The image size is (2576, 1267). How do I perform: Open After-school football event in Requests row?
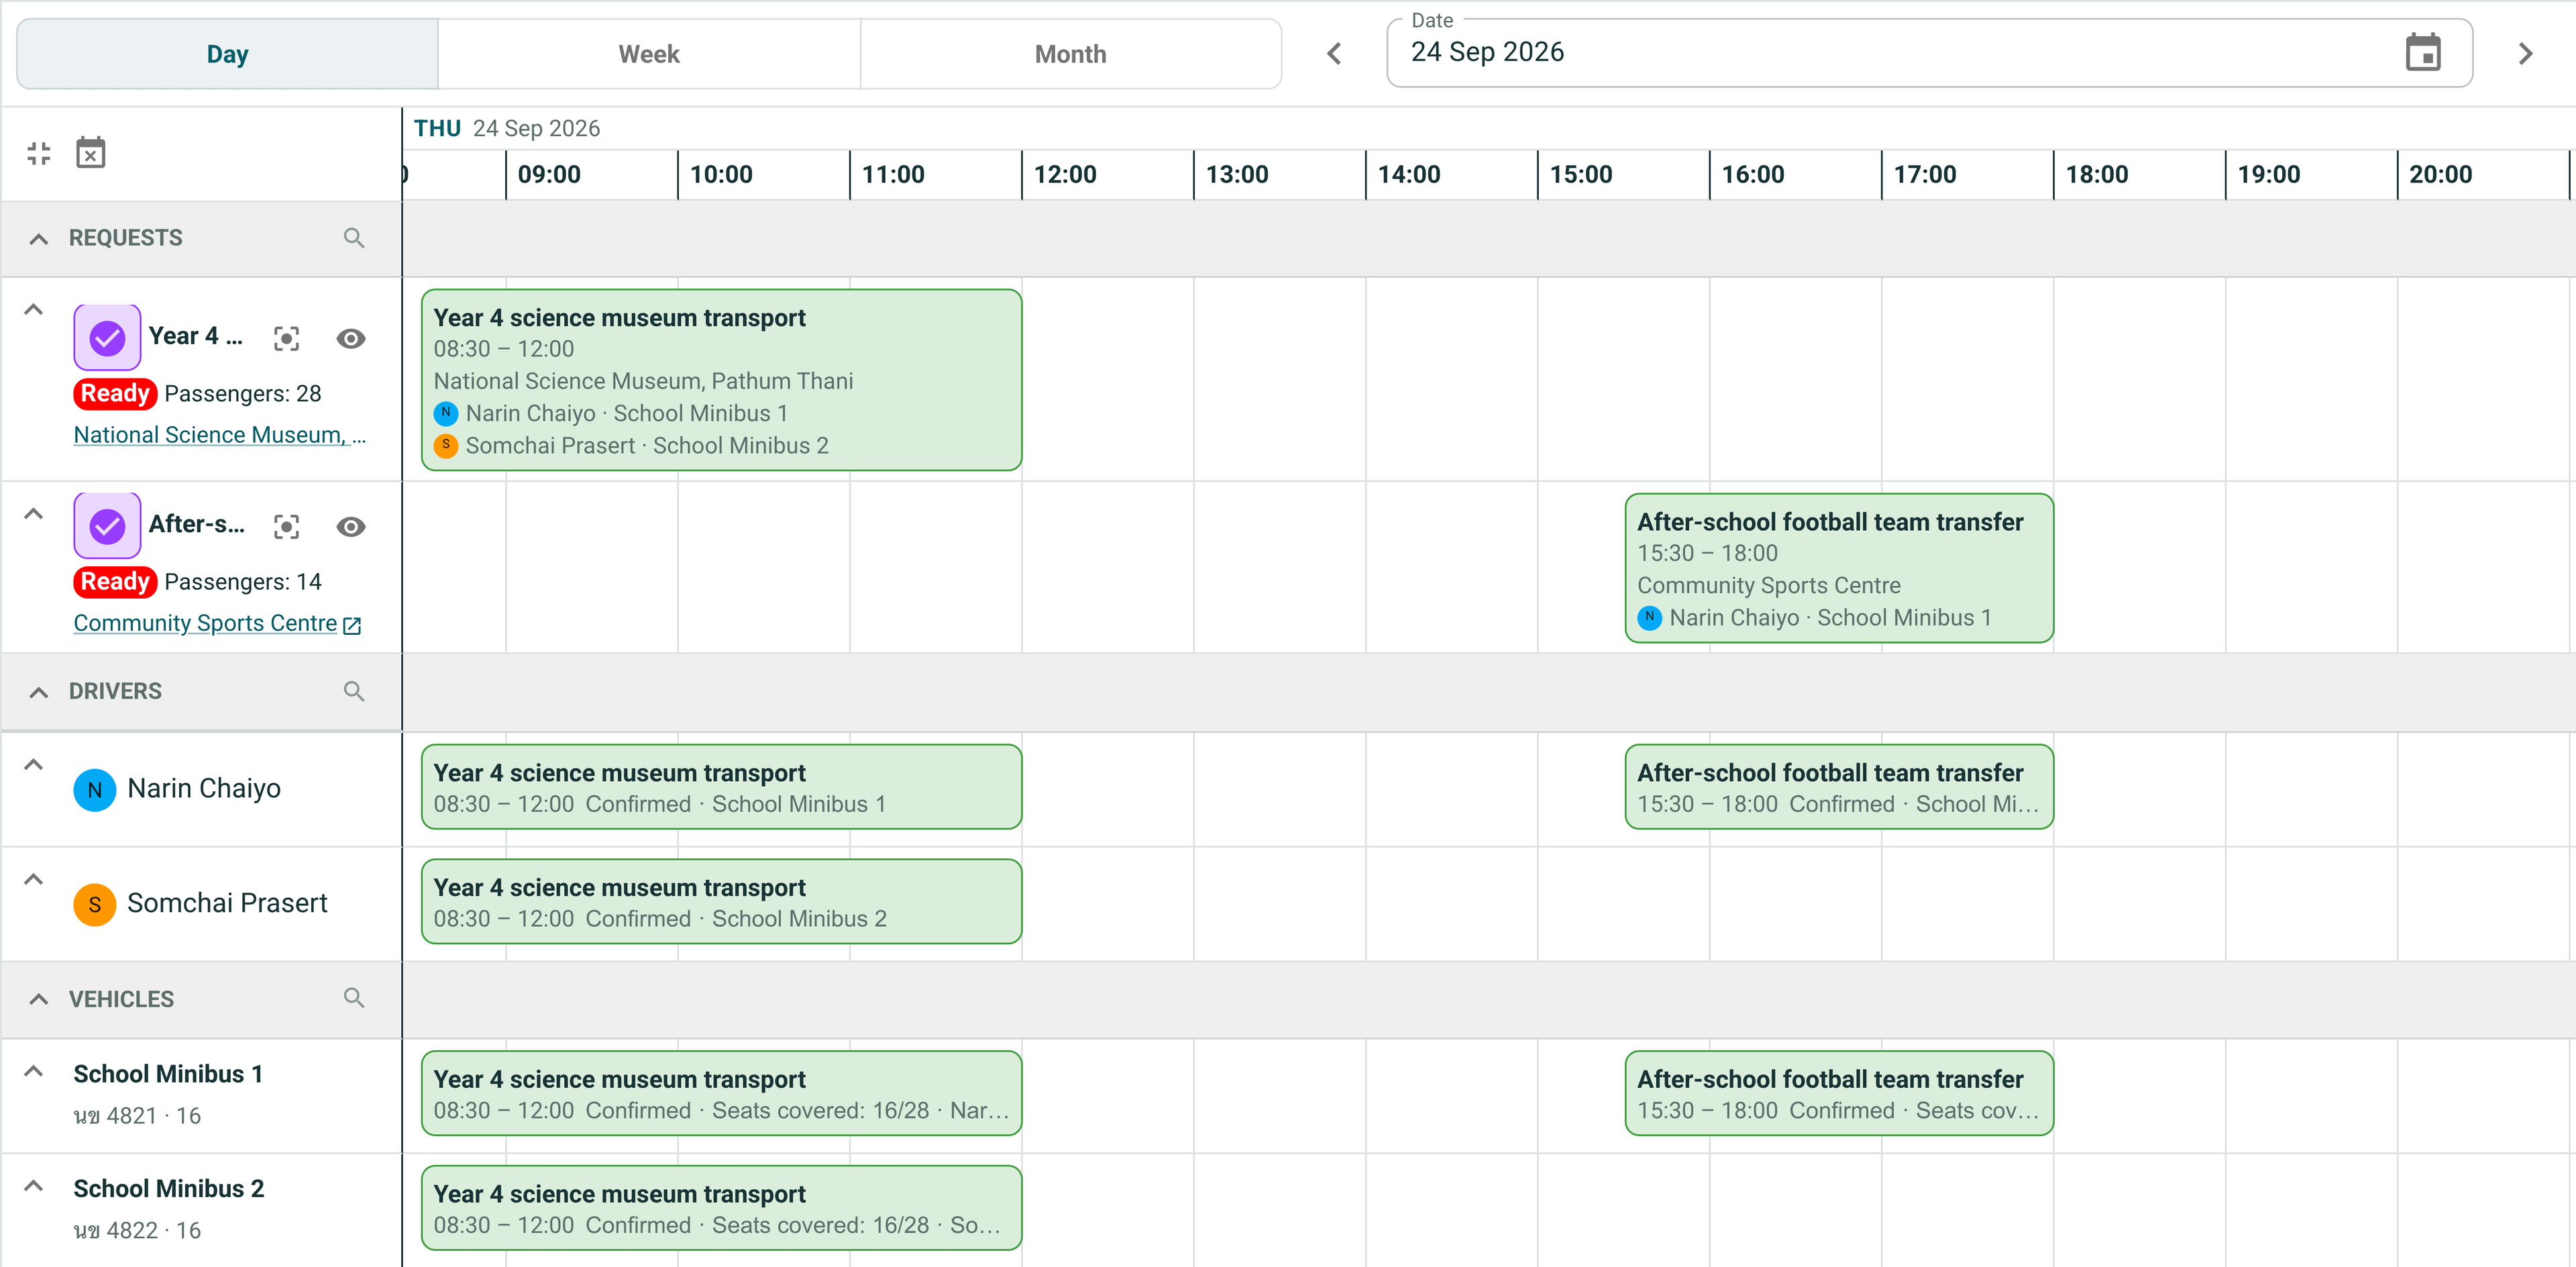pos(1839,568)
